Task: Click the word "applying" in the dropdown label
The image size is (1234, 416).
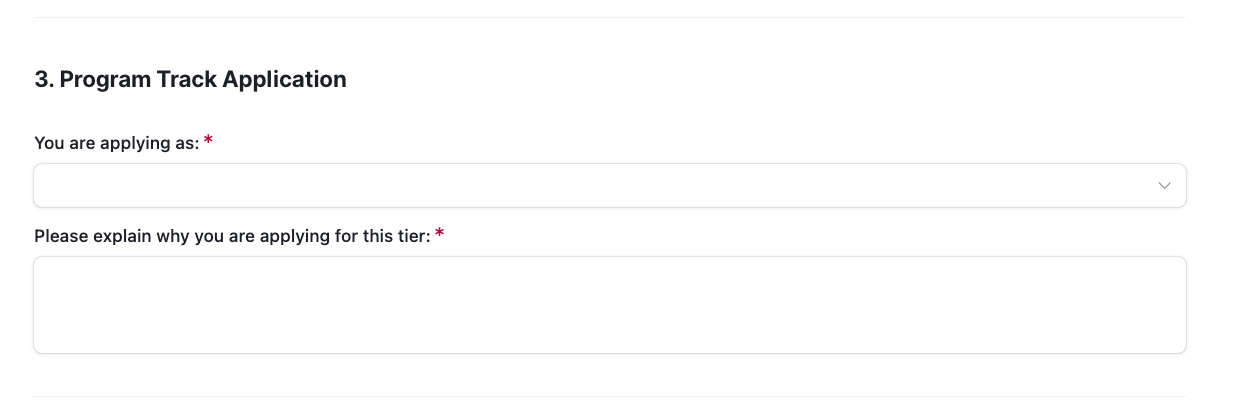Action: (x=133, y=143)
